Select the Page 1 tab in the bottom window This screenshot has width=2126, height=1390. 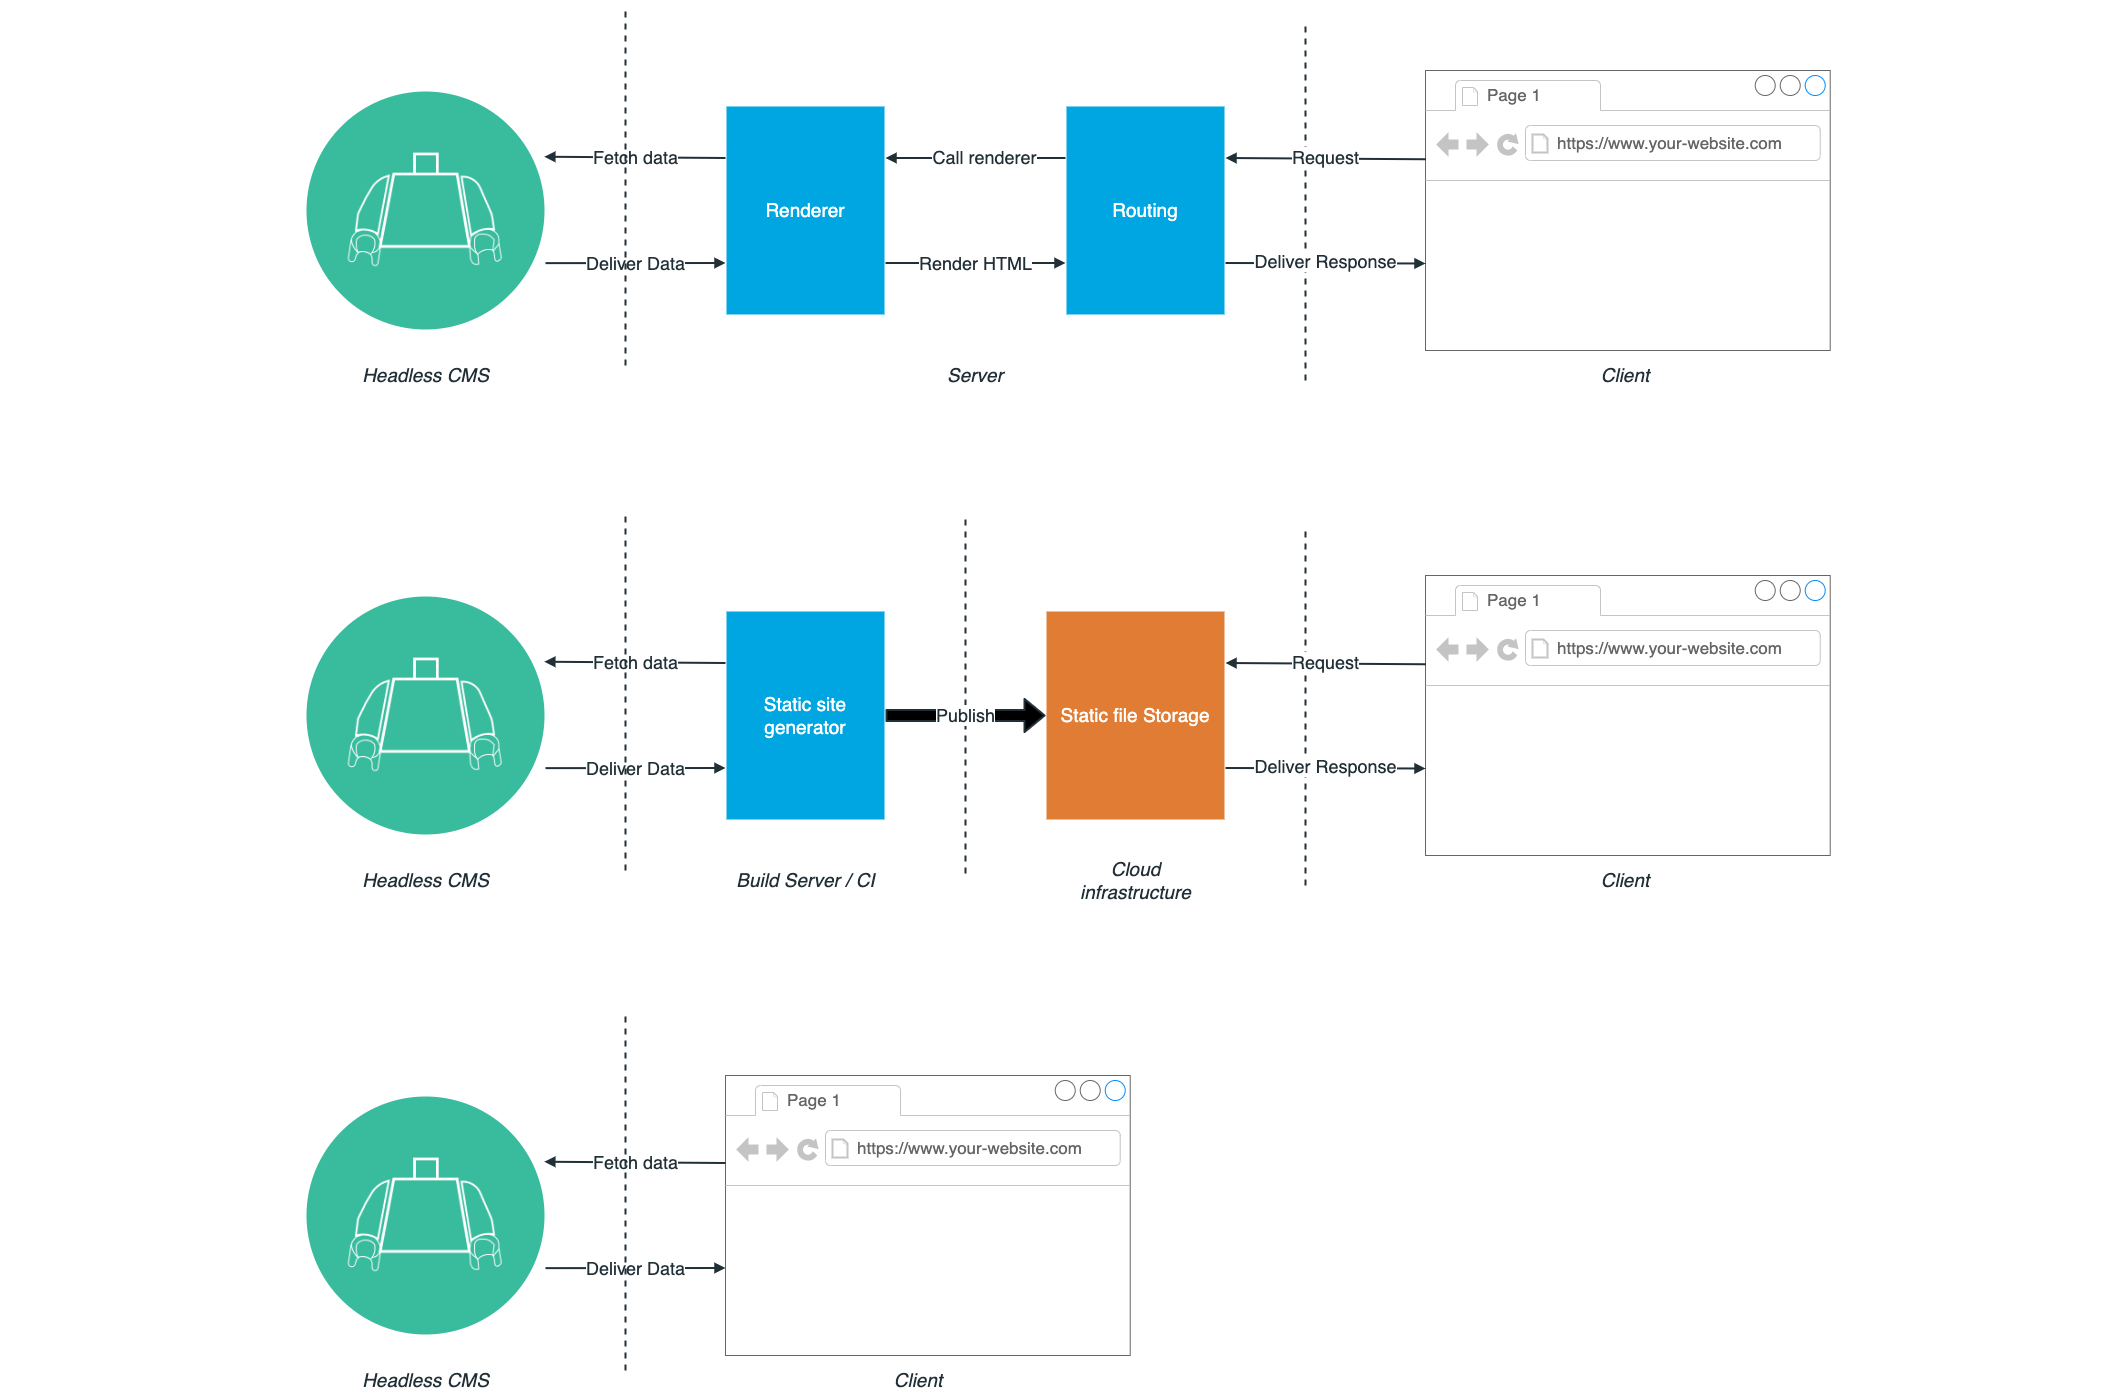[815, 1100]
